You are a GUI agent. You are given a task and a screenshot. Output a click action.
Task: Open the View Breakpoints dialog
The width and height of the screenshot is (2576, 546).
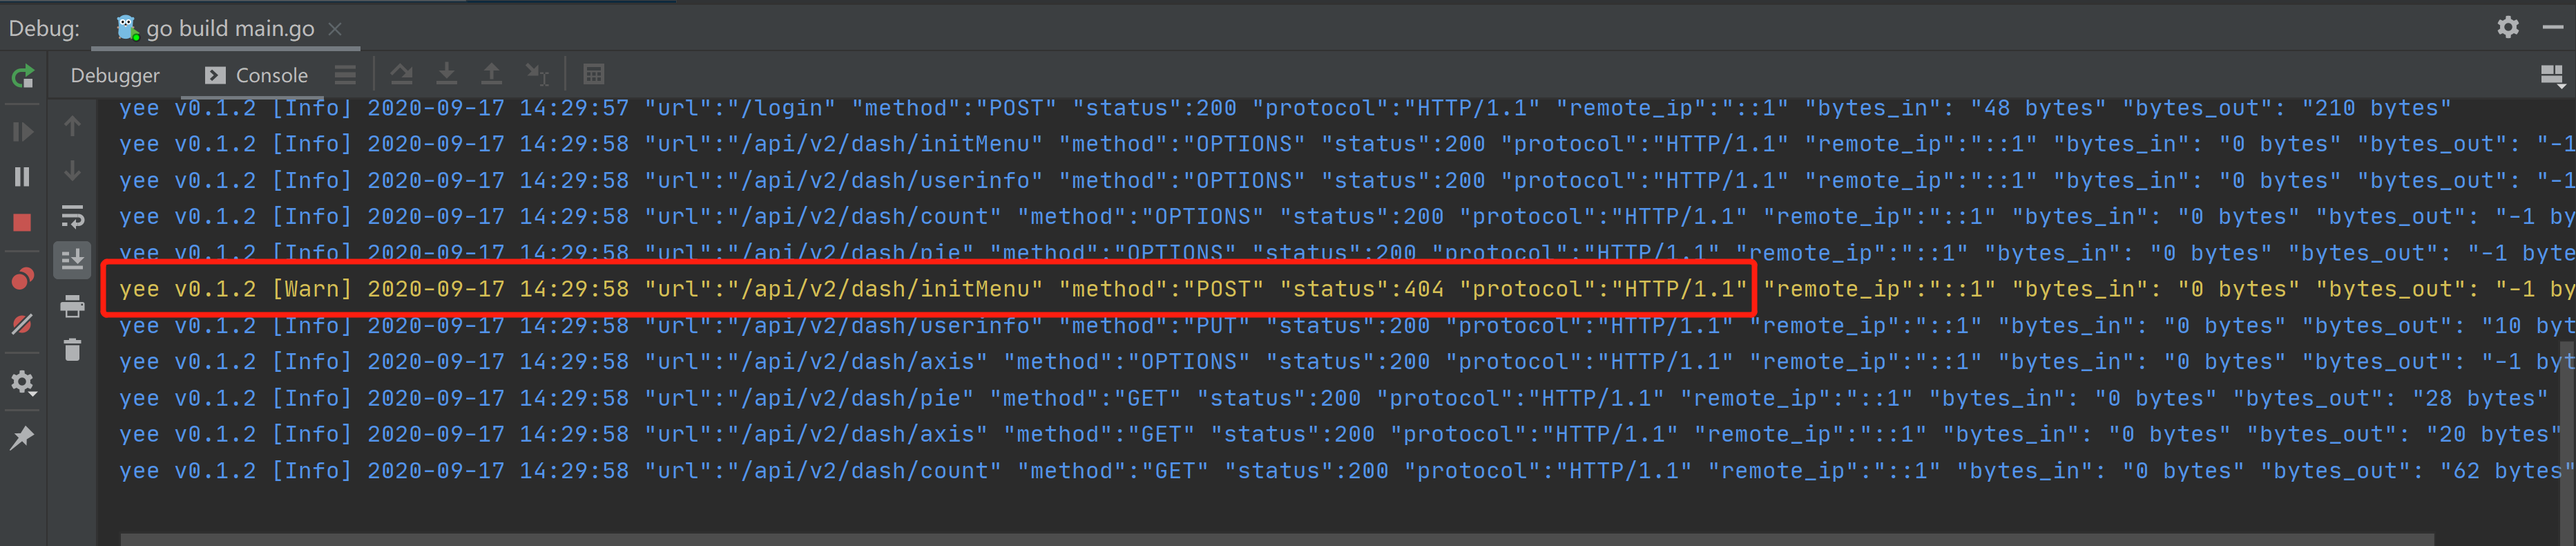(x=22, y=277)
